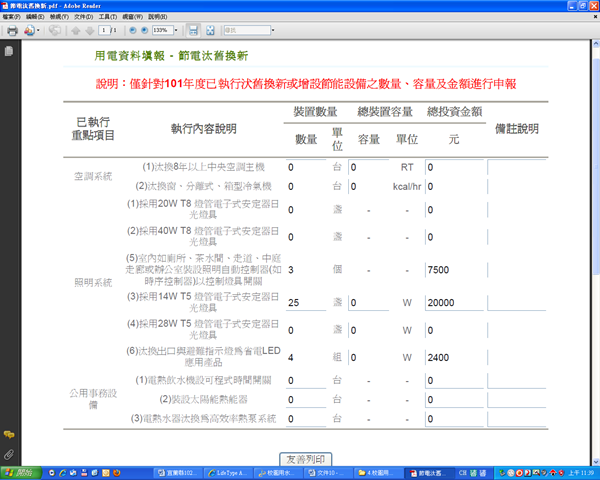This screenshot has width=600, height=480.
Task: Click Internet Explorer quick launch icon
Action: [x=62, y=473]
